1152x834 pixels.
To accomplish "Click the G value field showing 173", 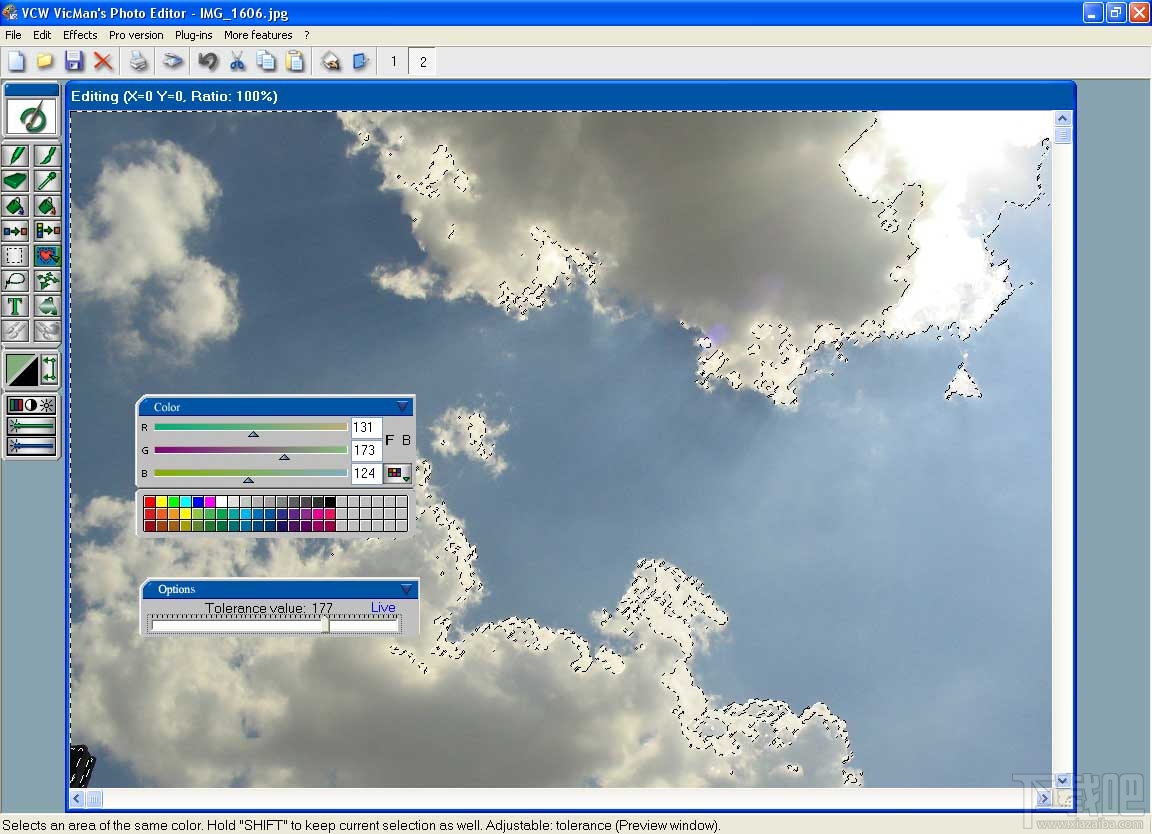I will click(366, 450).
